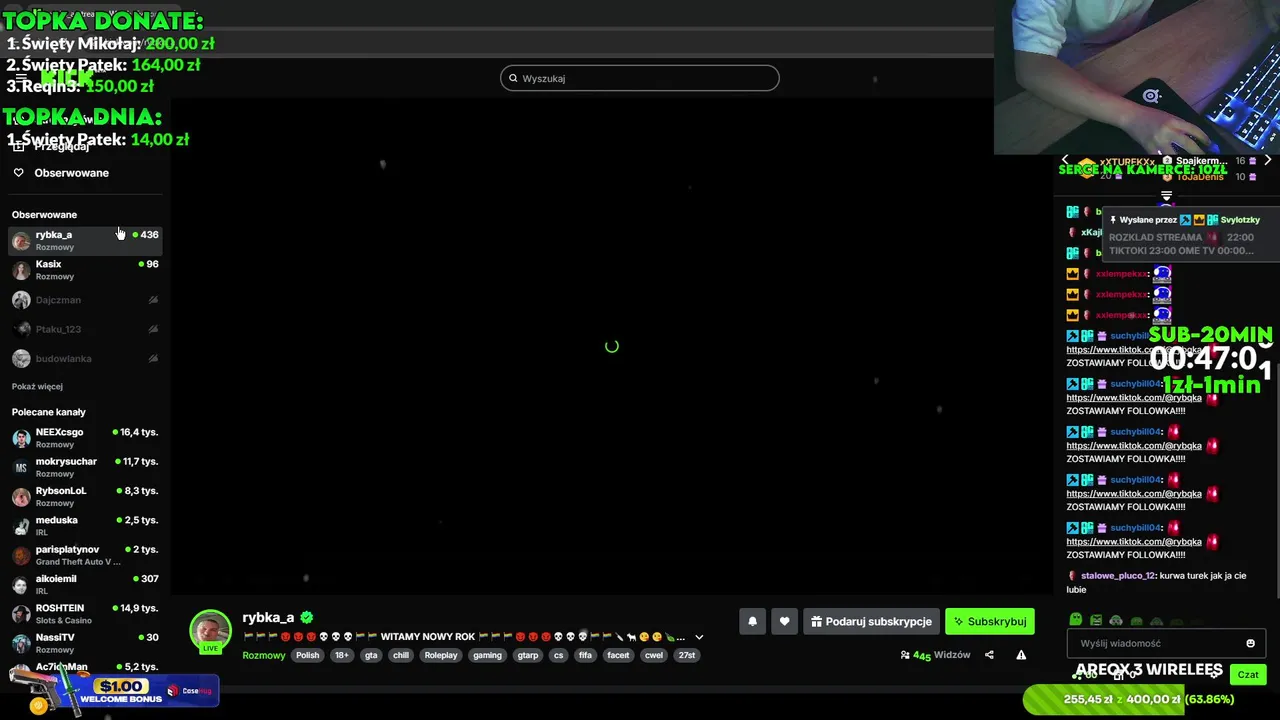Click stalowe_pluco_12 username in chat
1280x720 pixels.
[x=1118, y=576]
